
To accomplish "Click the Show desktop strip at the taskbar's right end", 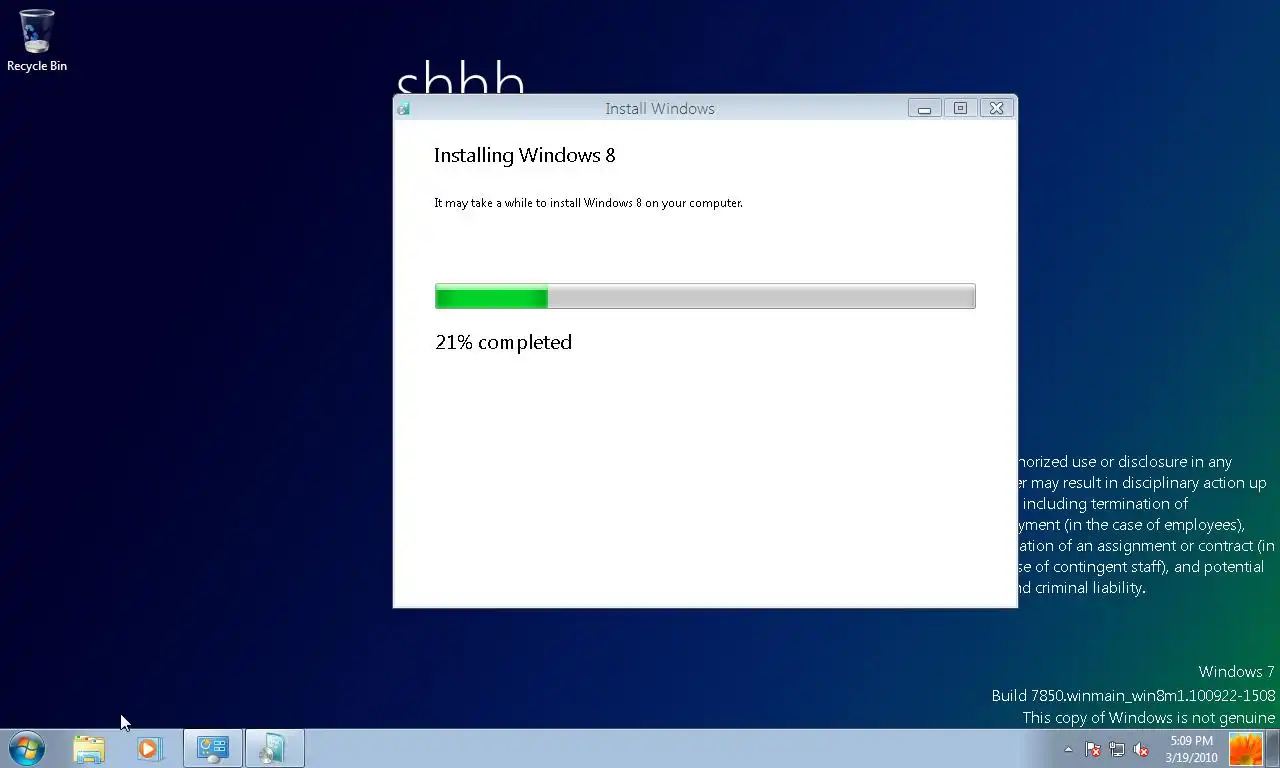I will pyautogui.click(x=1273, y=749).
